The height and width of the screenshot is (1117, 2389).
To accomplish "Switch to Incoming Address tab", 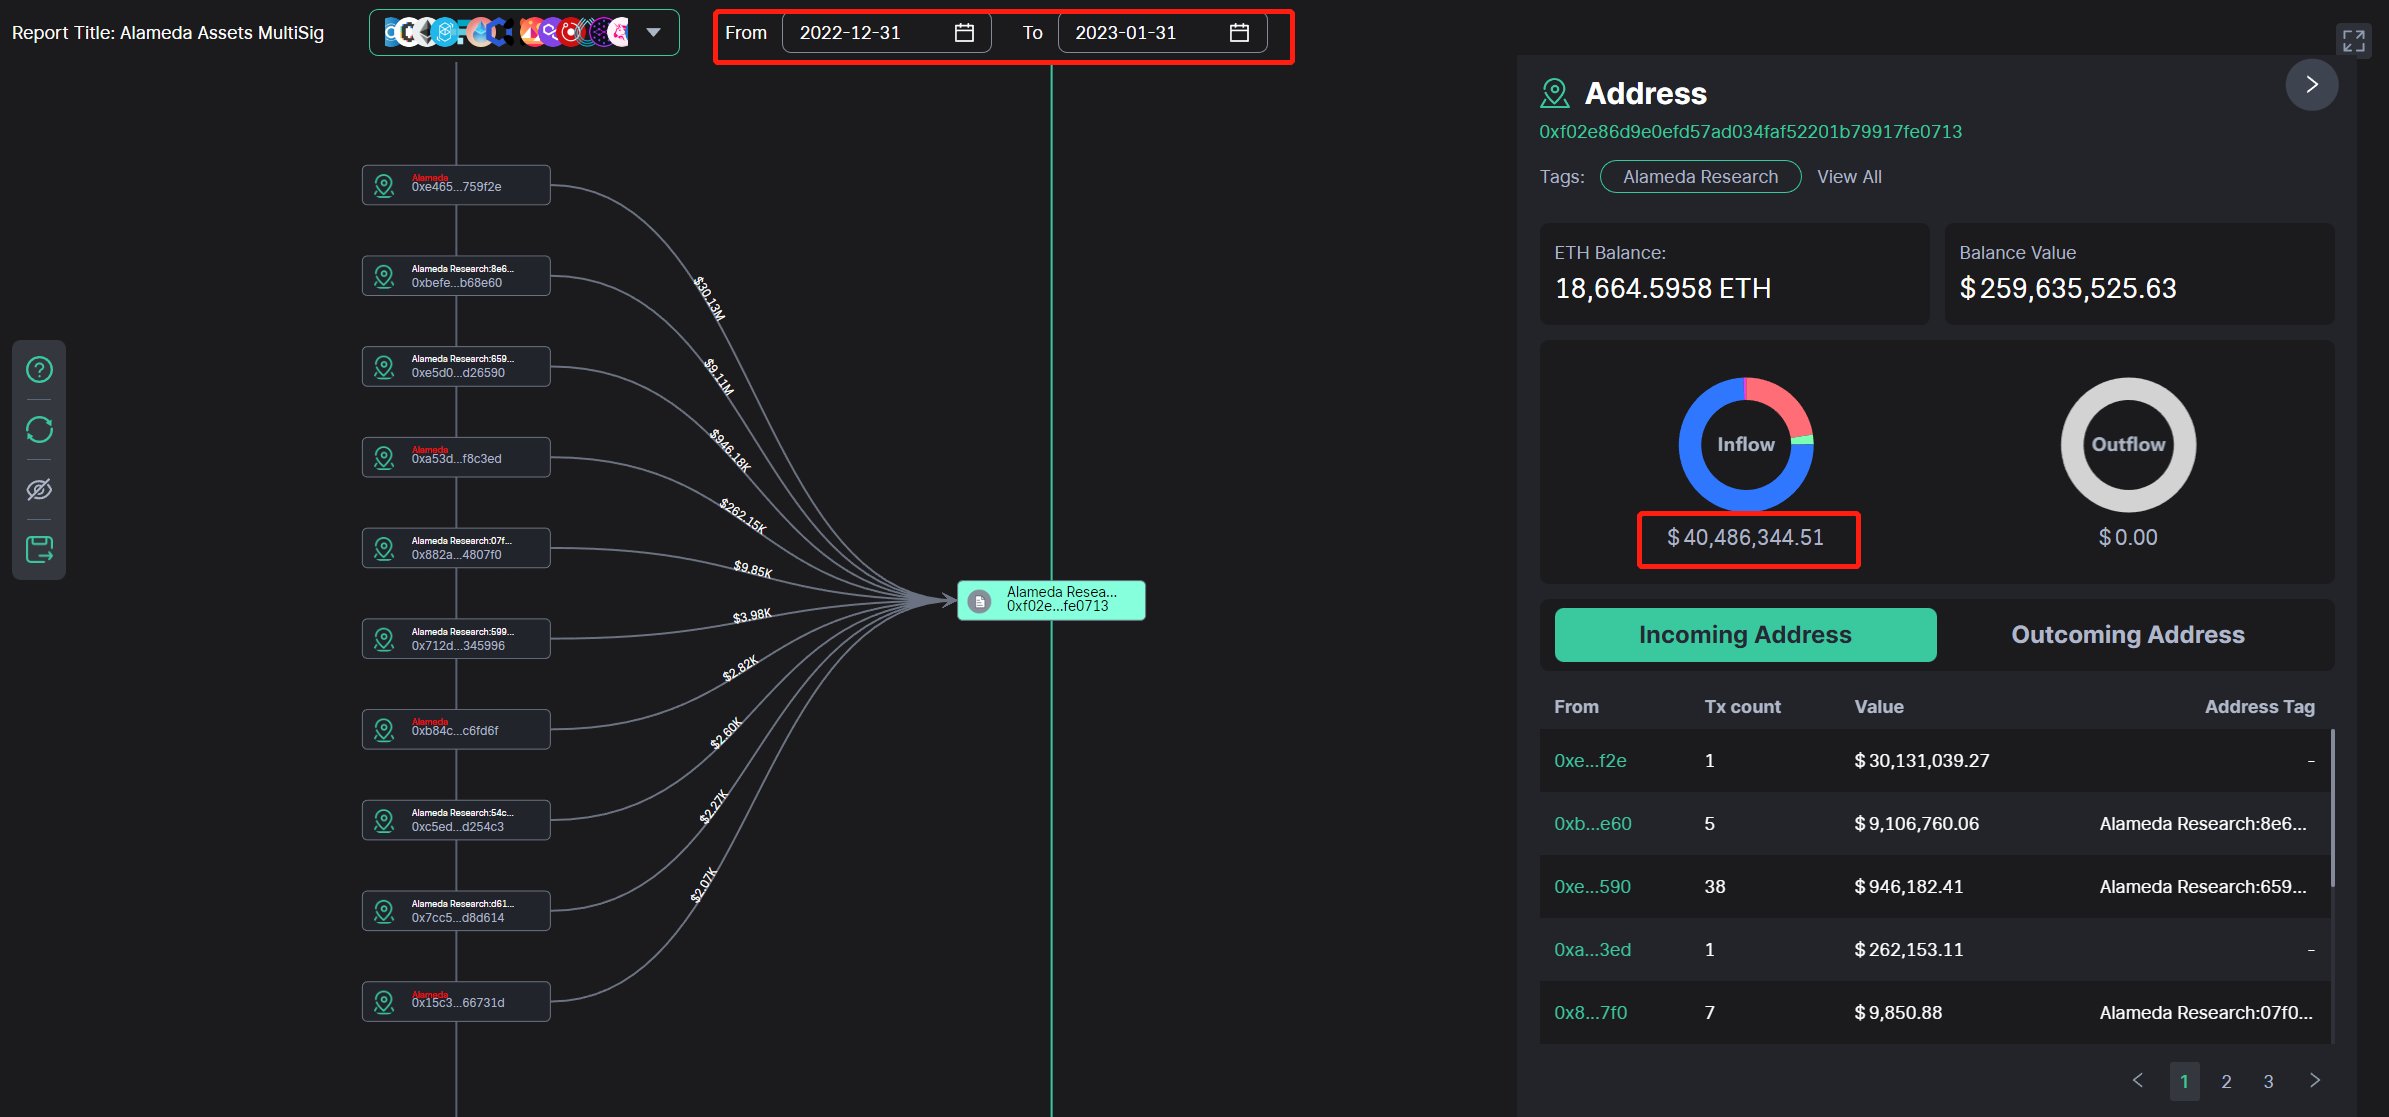I will point(1745,635).
